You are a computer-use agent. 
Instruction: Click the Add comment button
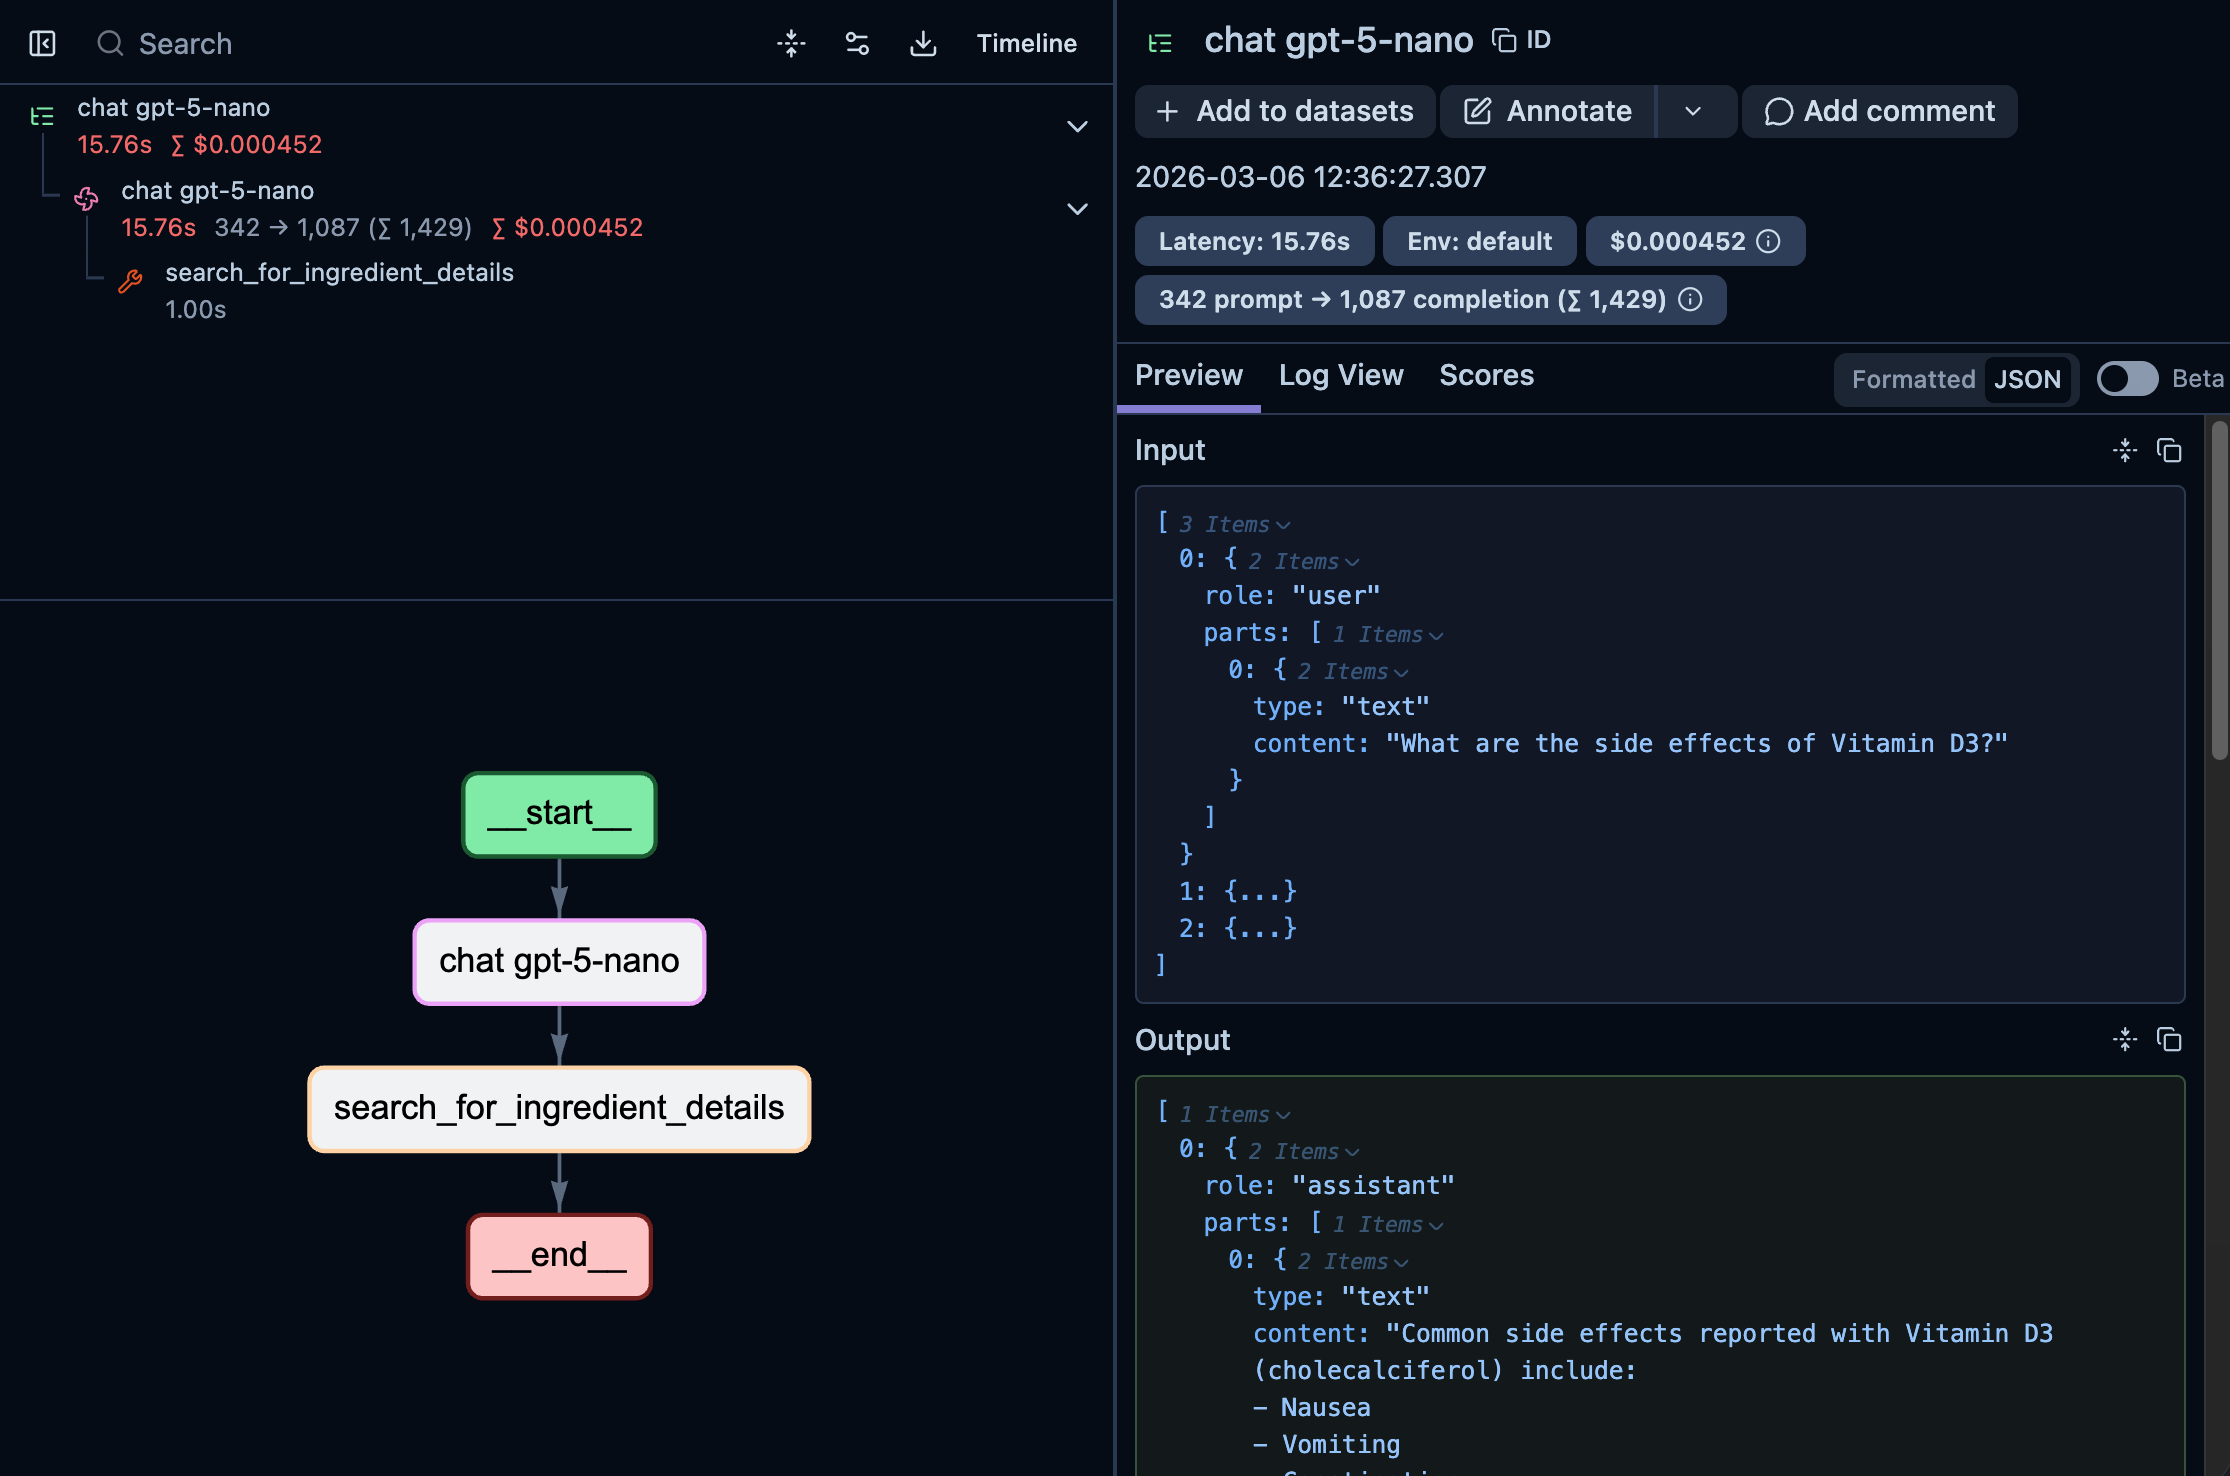click(1879, 111)
